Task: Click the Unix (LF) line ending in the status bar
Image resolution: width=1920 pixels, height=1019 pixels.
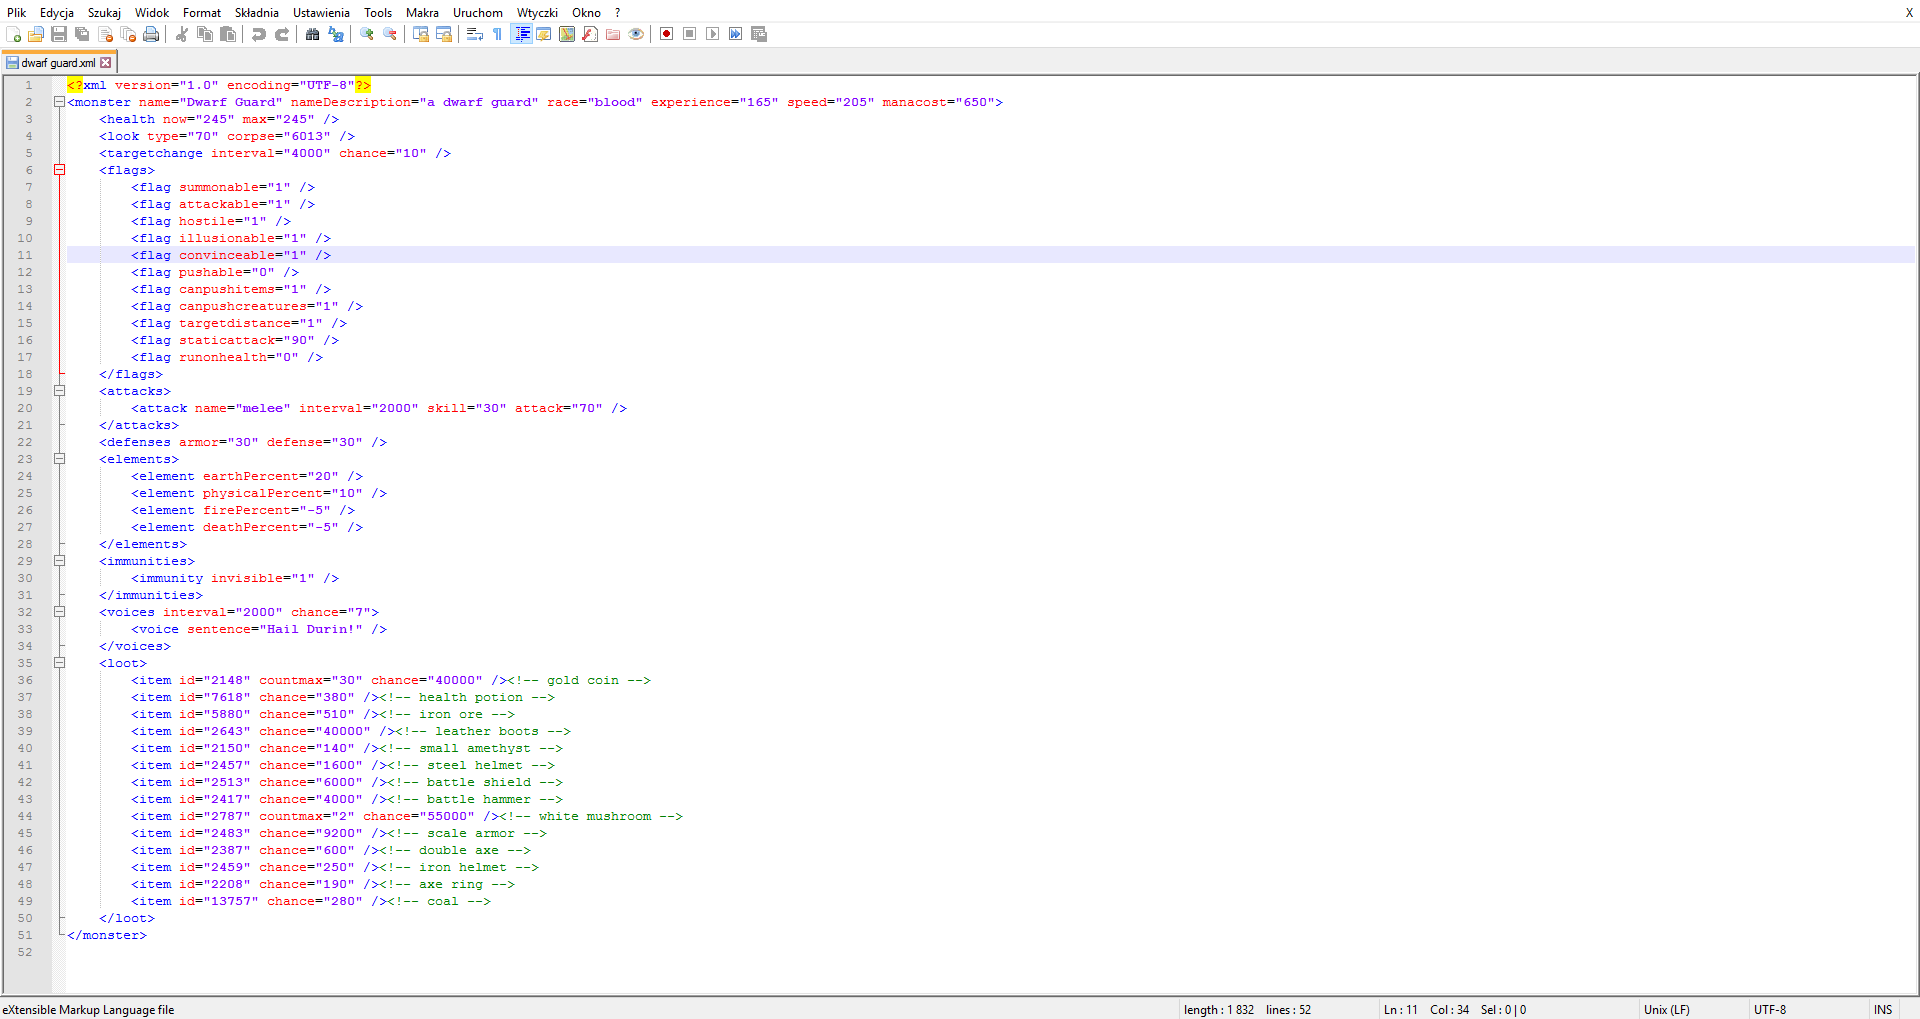Action: click(1666, 1009)
